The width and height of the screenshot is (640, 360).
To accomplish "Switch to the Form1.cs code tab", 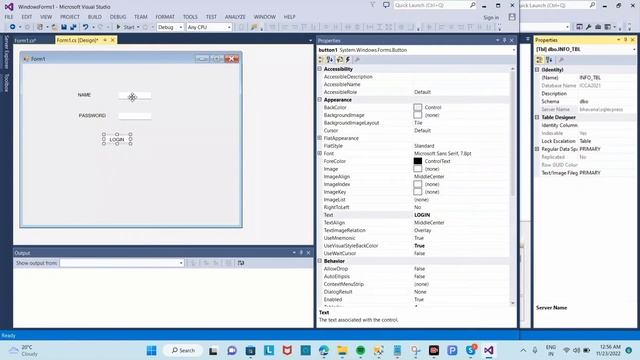I will 25,40.
